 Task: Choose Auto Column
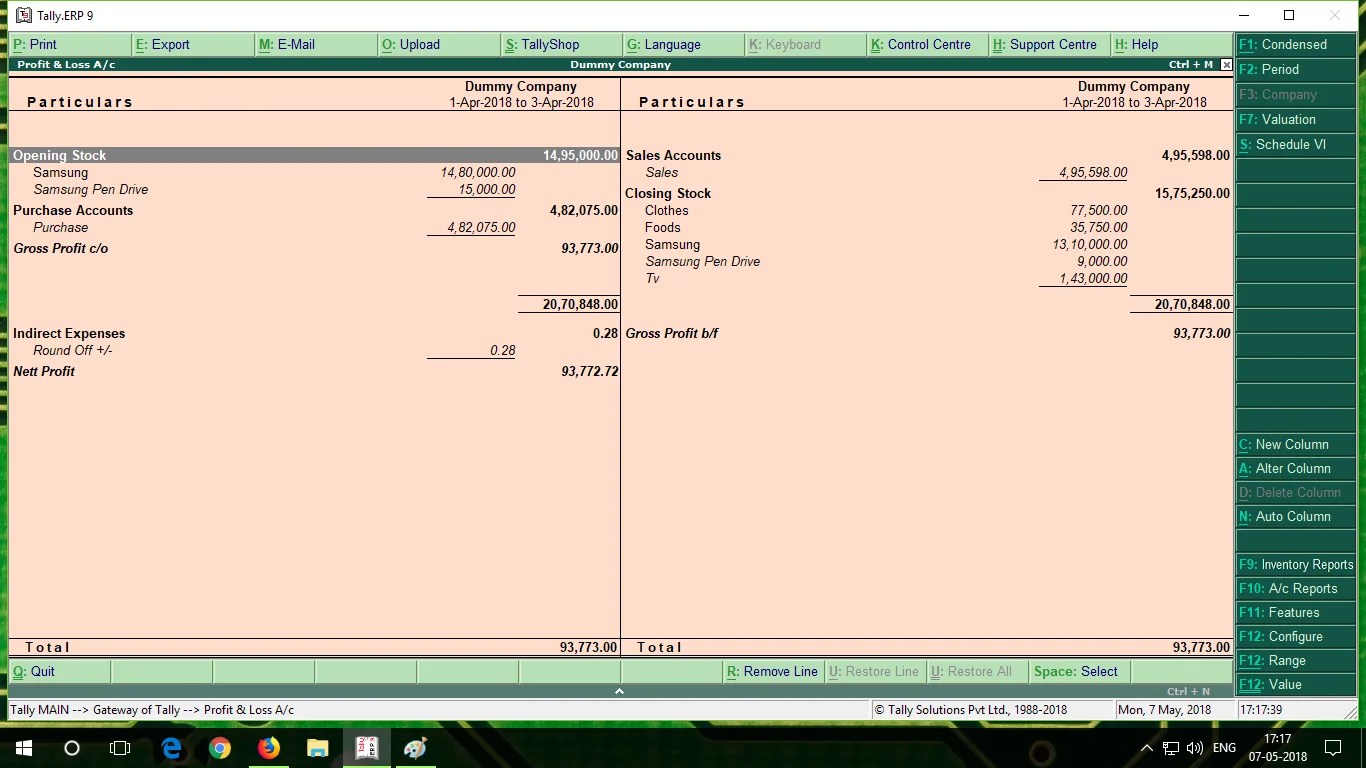(1296, 517)
